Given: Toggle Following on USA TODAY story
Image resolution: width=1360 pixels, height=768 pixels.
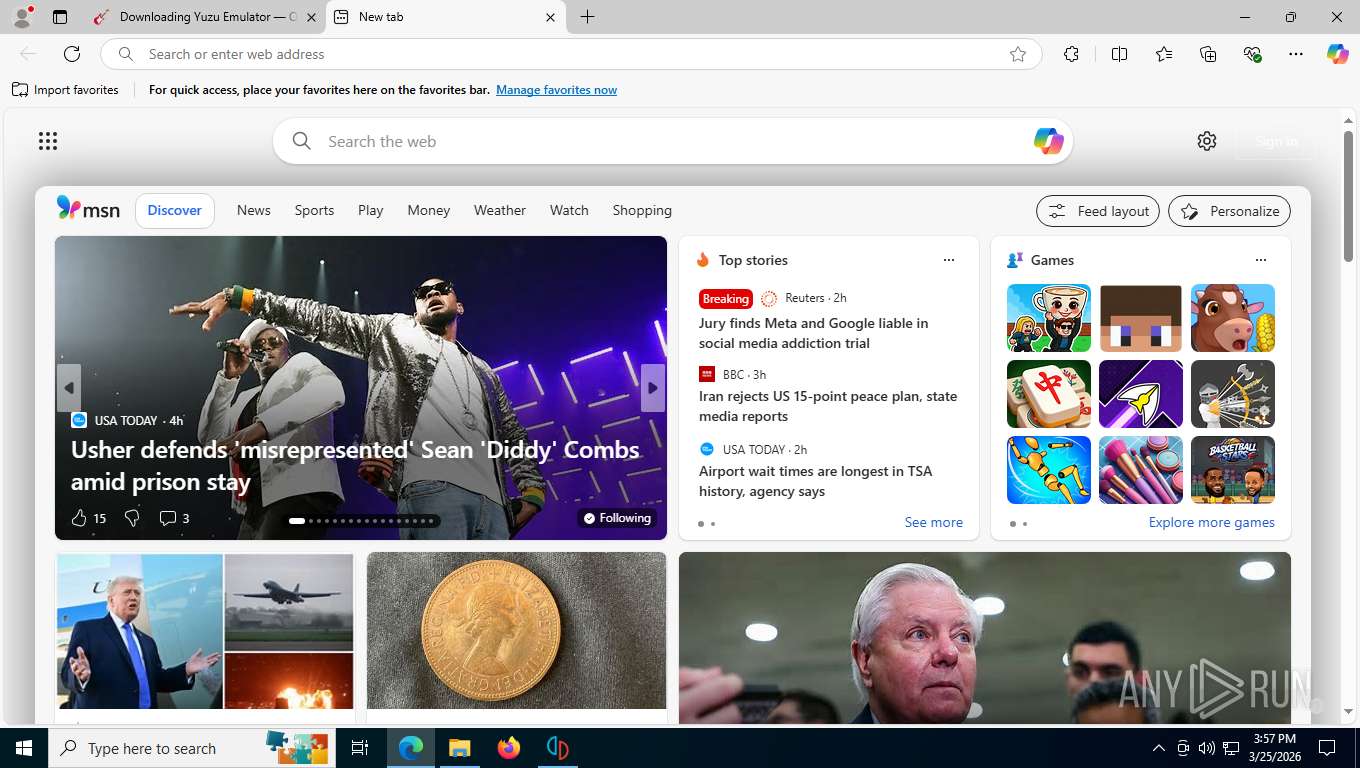Looking at the screenshot, I should click(x=617, y=518).
